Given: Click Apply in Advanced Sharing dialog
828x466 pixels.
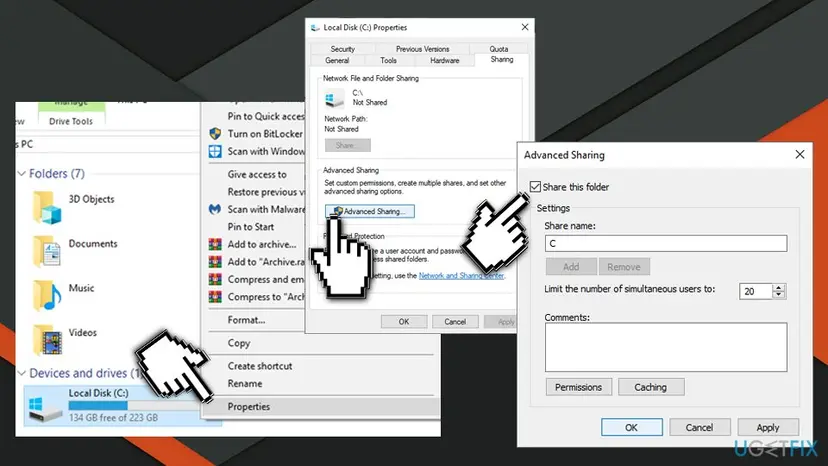Looking at the screenshot, I should click(x=768, y=427).
